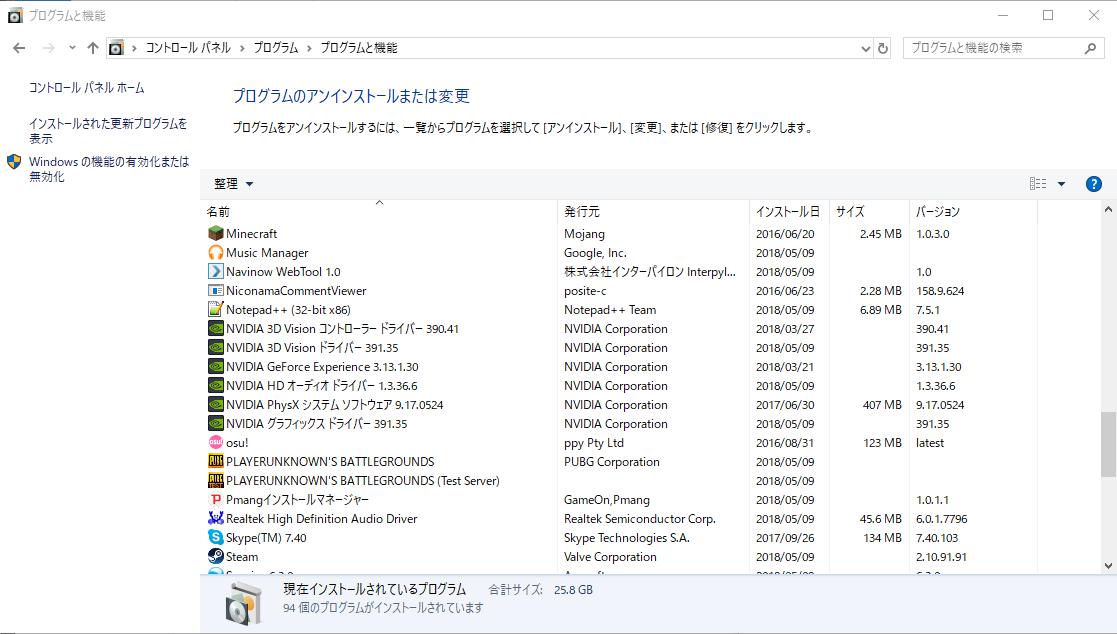Expand the view options dropdown arrow

[x=1061, y=184]
